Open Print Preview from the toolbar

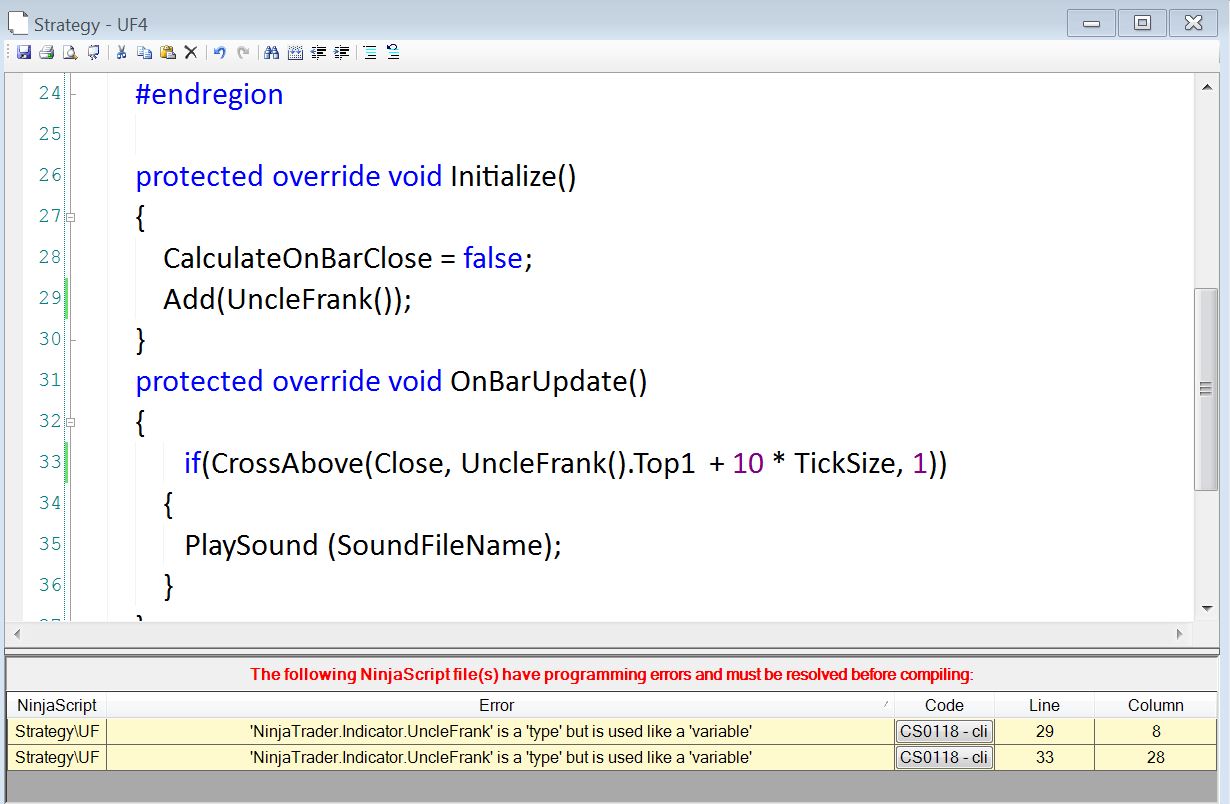(x=70, y=53)
